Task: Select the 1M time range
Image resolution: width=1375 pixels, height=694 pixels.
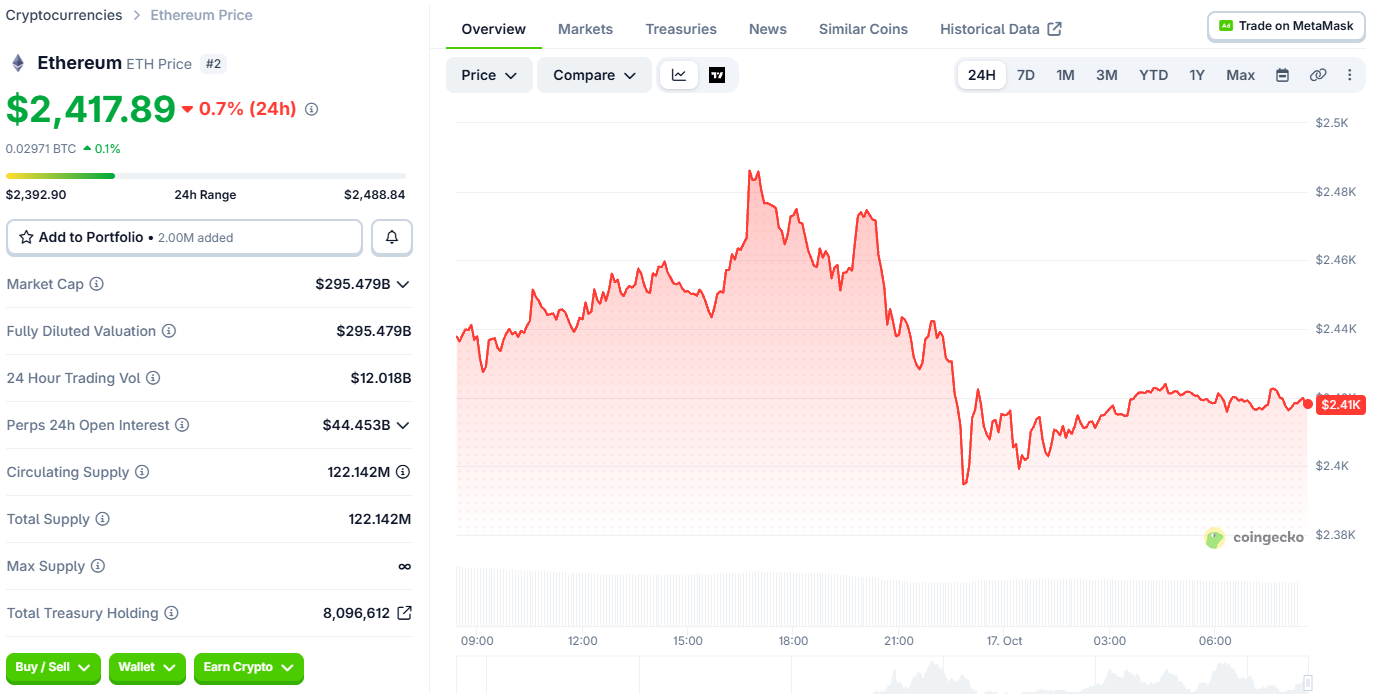Action: tap(1066, 75)
